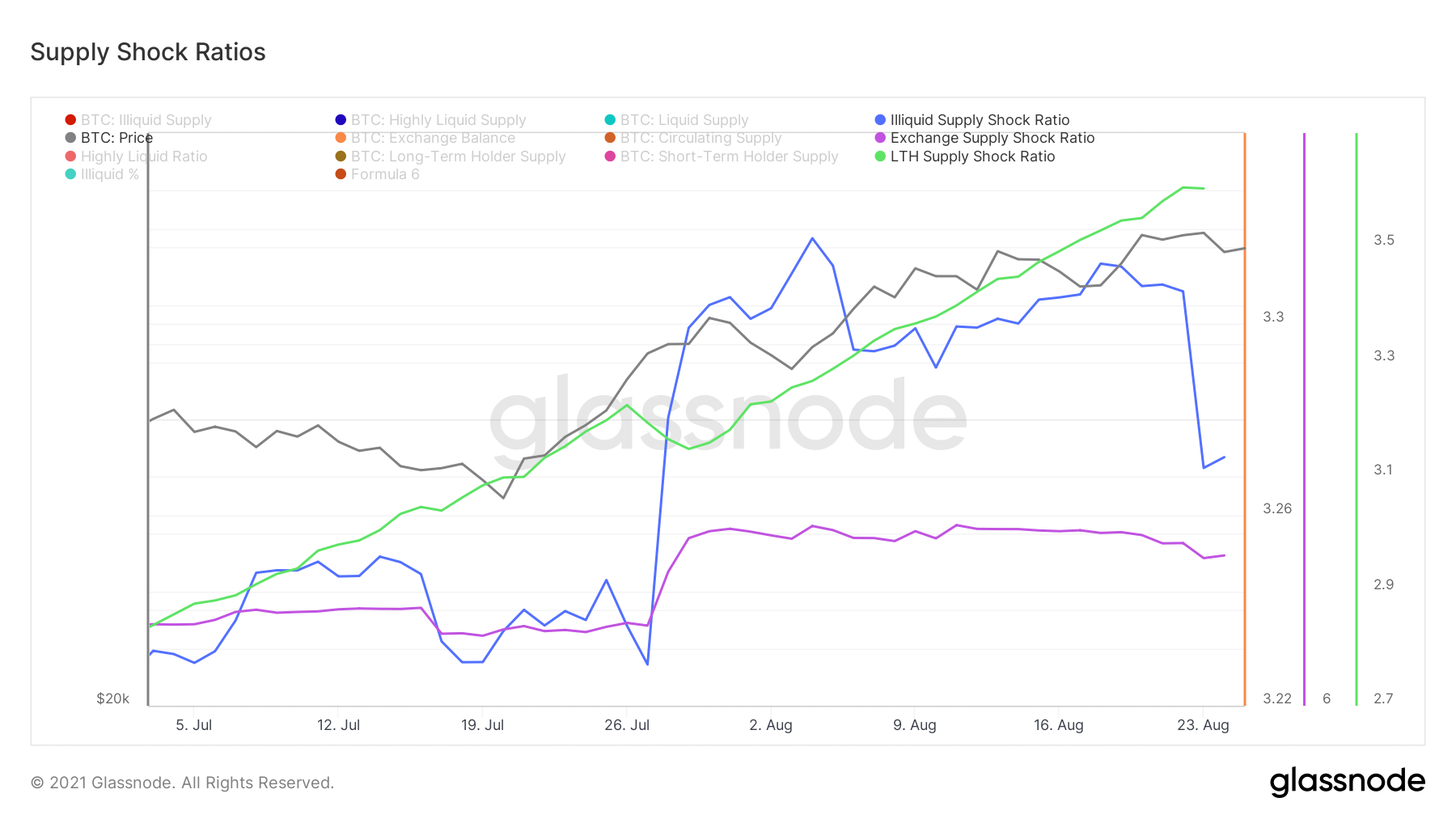
Task: Click the 9. Aug x-axis date label
Action: [x=913, y=725]
